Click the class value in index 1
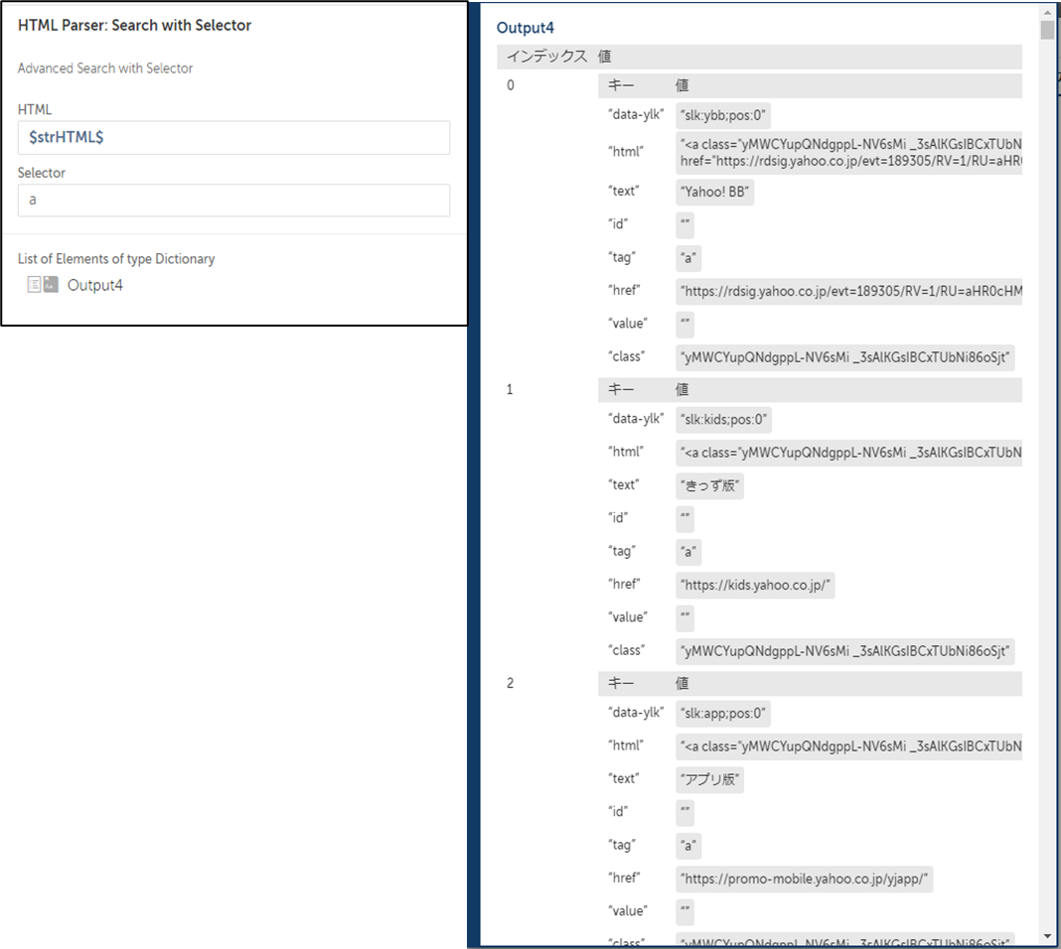The width and height of the screenshot is (1061, 949). click(845, 651)
